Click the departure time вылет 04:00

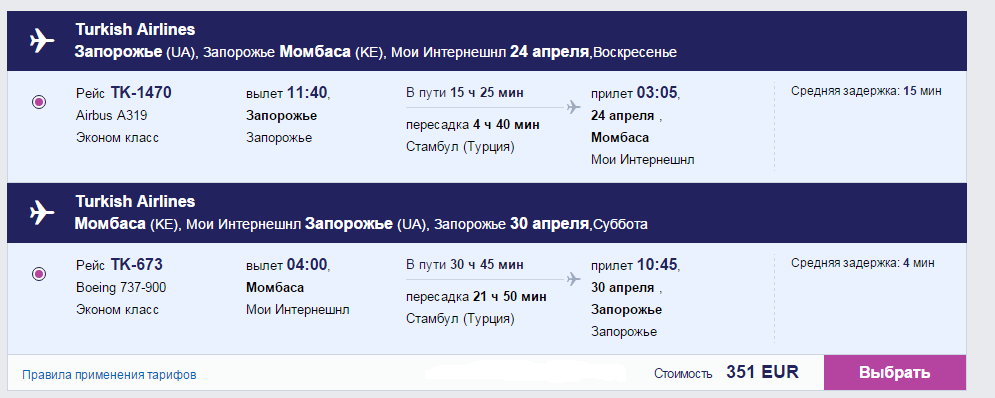pos(289,264)
